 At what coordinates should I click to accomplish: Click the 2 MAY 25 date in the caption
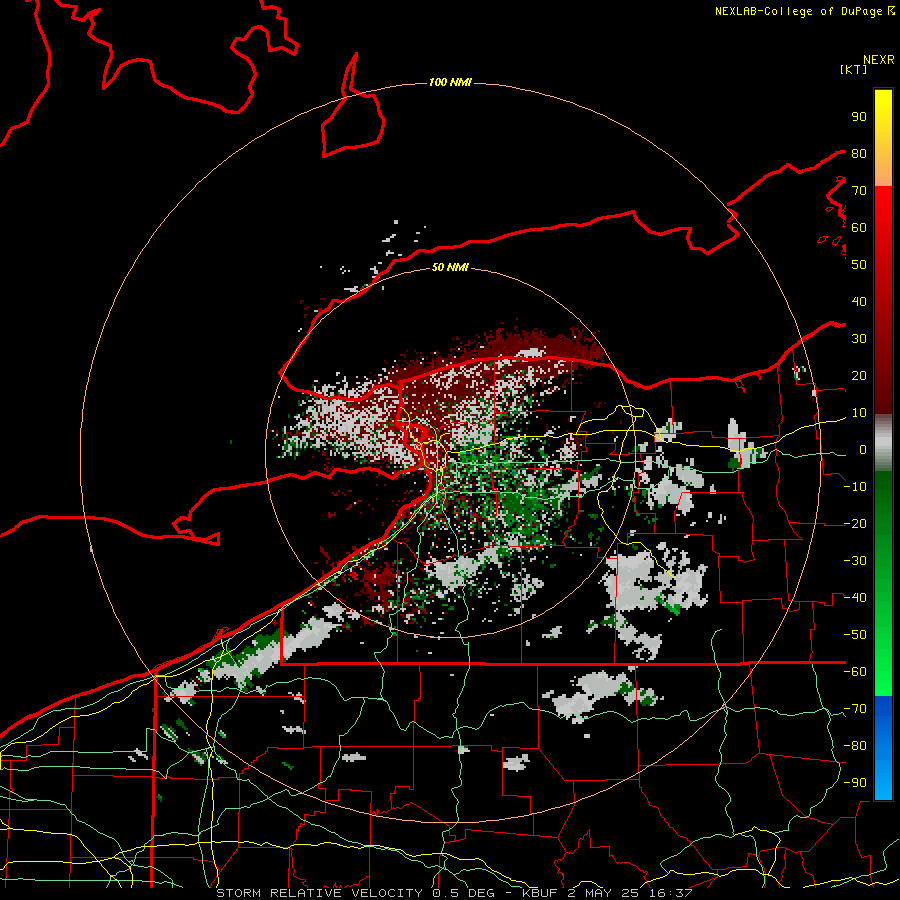603,893
